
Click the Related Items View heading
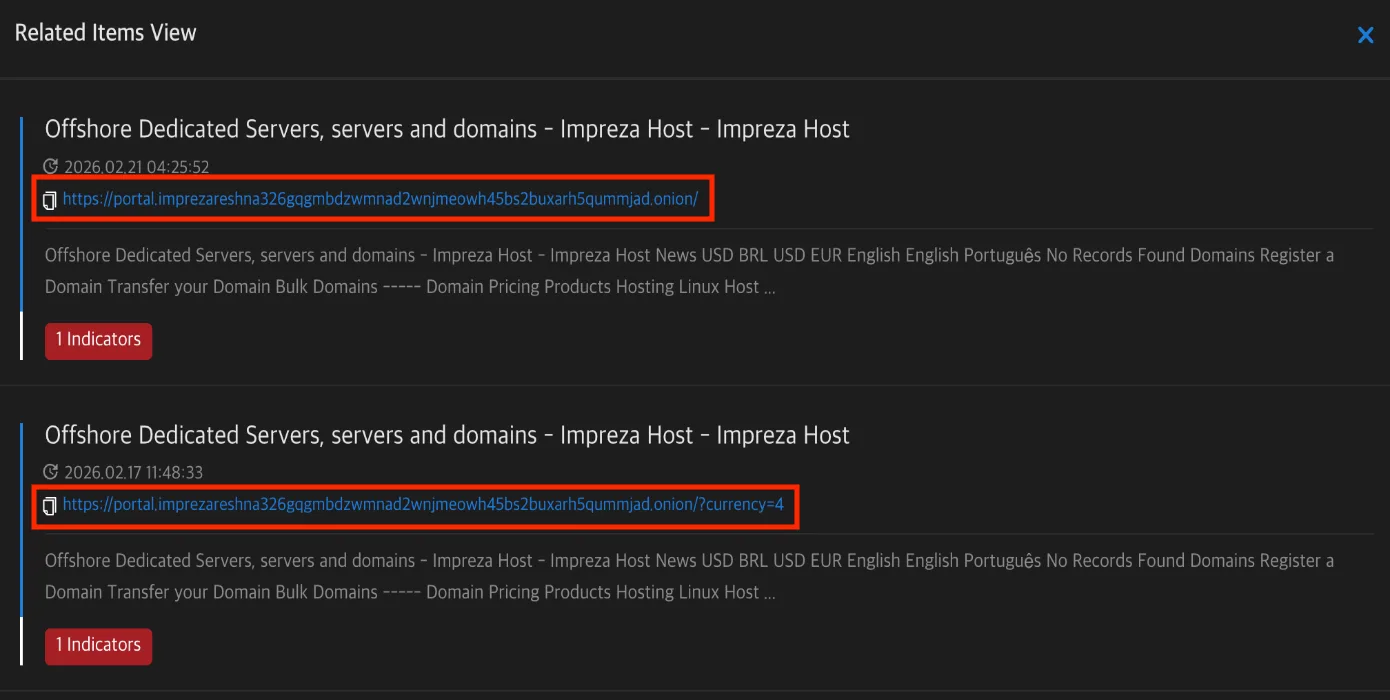[x=106, y=33]
